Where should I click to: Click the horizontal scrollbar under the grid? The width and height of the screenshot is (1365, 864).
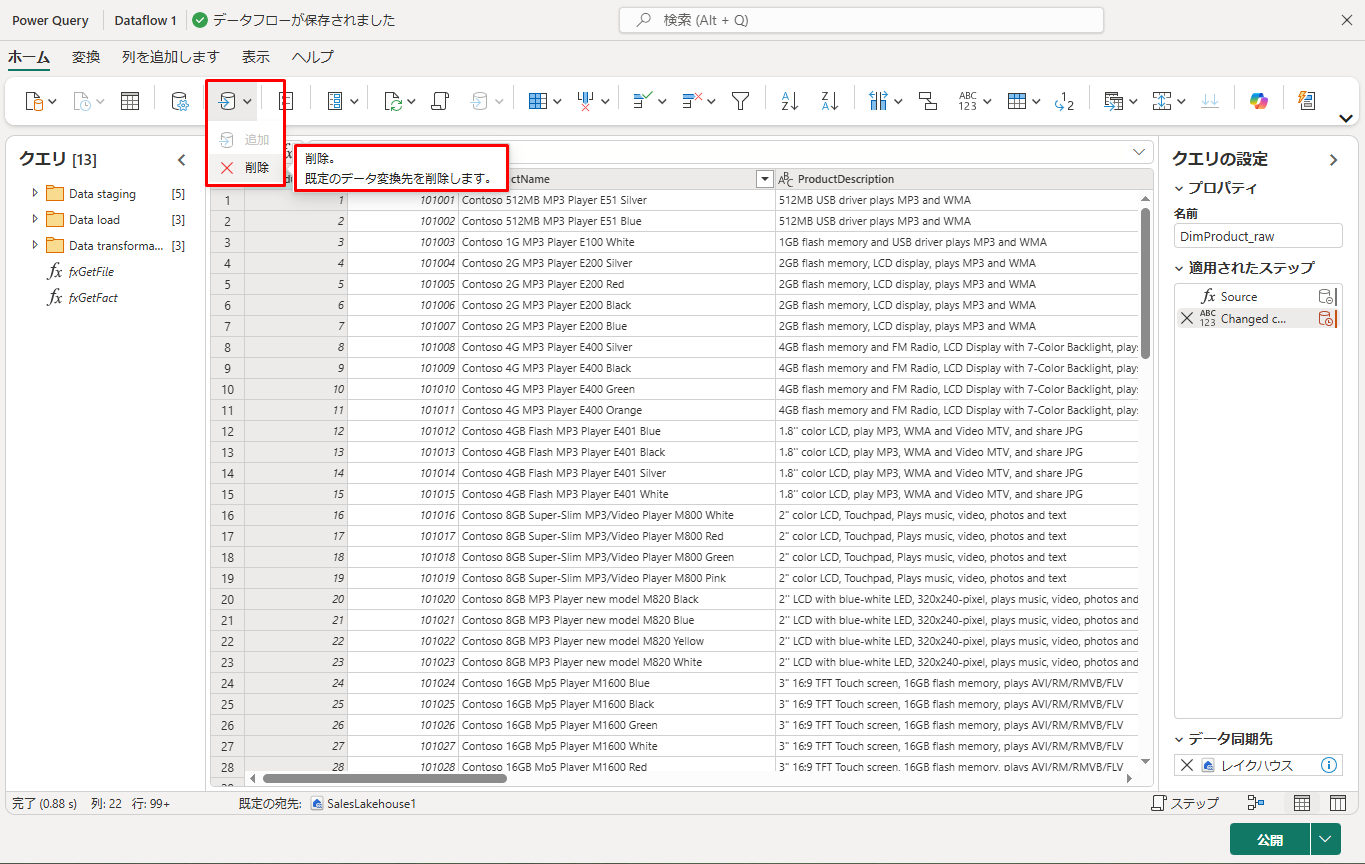(385, 778)
